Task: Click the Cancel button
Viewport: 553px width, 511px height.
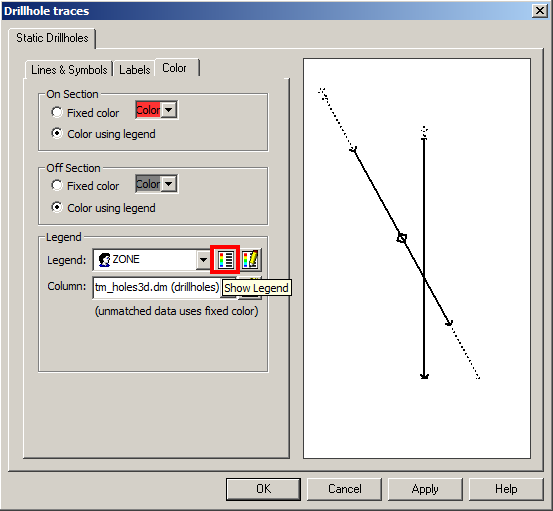Action: pyautogui.click(x=345, y=489)
